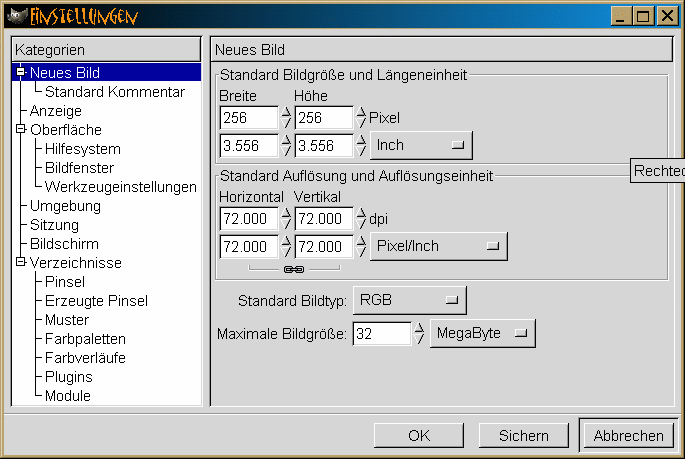Image resolution: width=685 pixels, height=459 pixels.
Task: Click the OK button
Action: tap(419, 435)
